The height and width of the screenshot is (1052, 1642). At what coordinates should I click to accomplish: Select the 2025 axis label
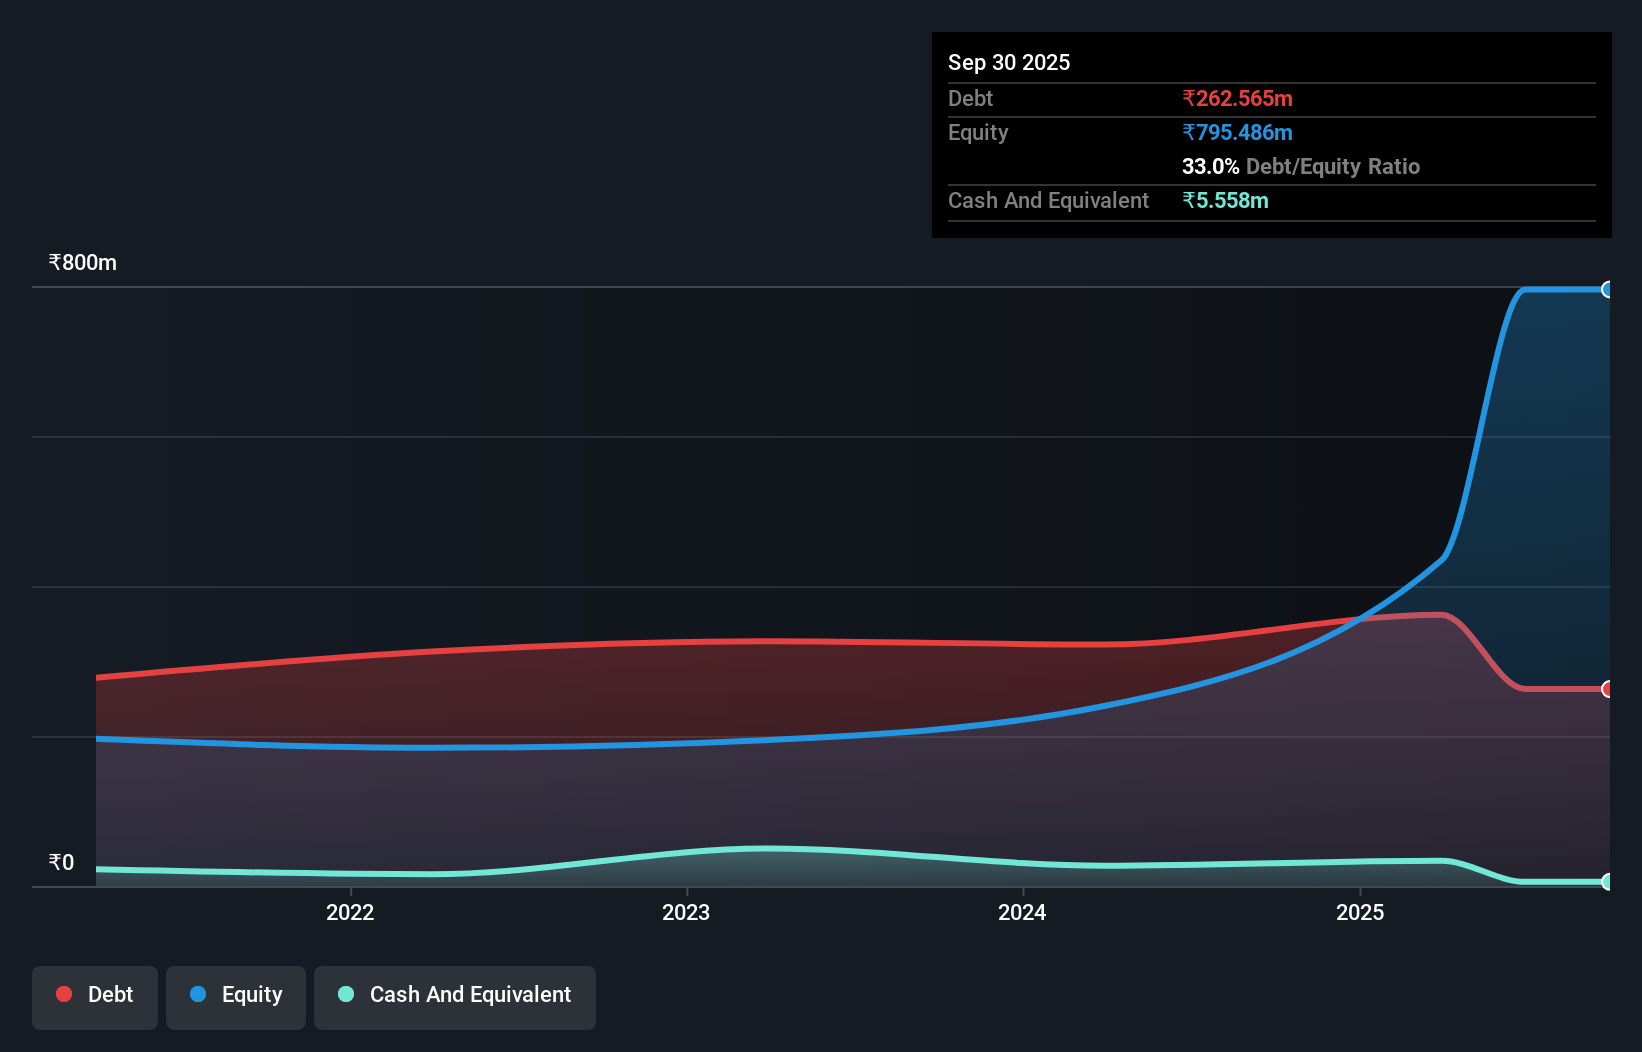[x=1361, y=912]
